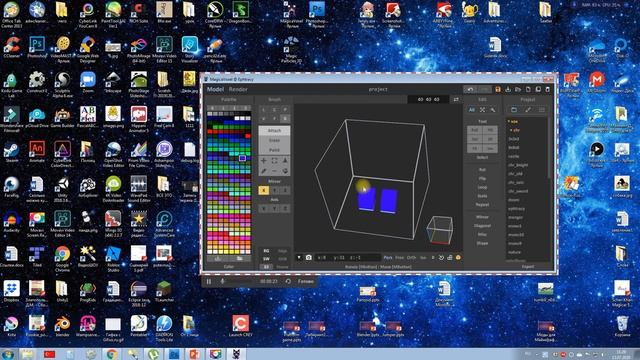Toggle the BG display option
Screen dimensions: 640x360
(266, 251)
